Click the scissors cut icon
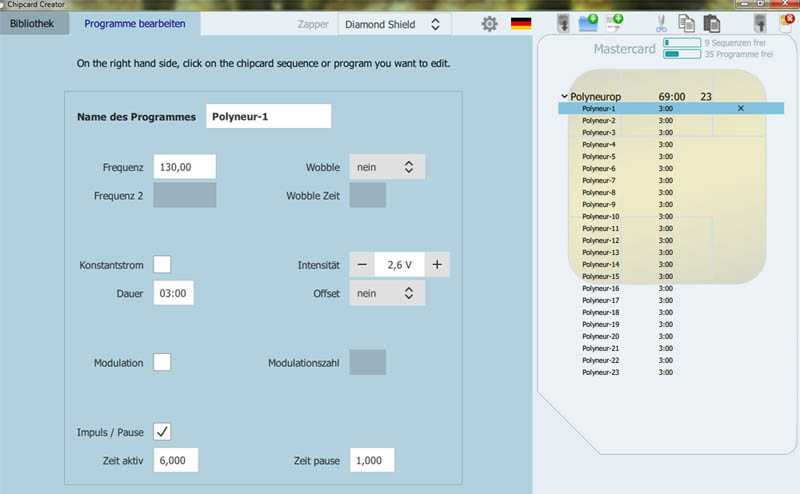The height and width of the screenshot is (494, 800). tap(661, 23)
